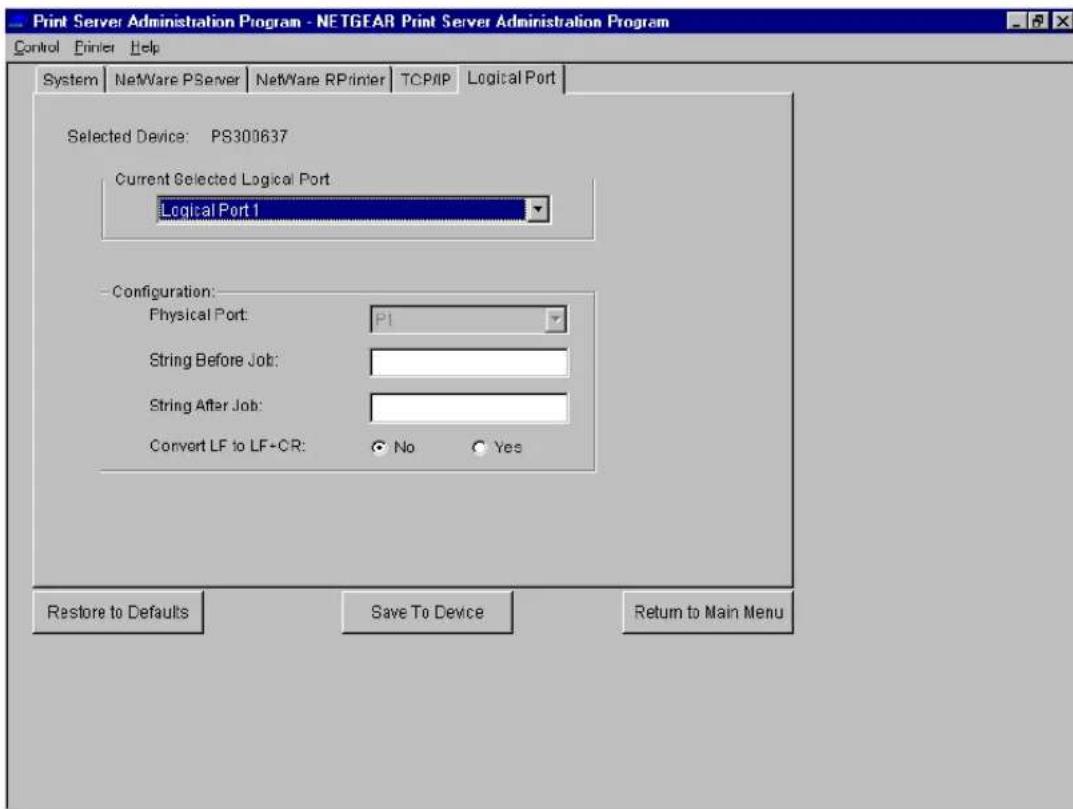1073x809 pixels.
Task: Switch to the NetWare PServer tab
Action: [x=177, y=79]
